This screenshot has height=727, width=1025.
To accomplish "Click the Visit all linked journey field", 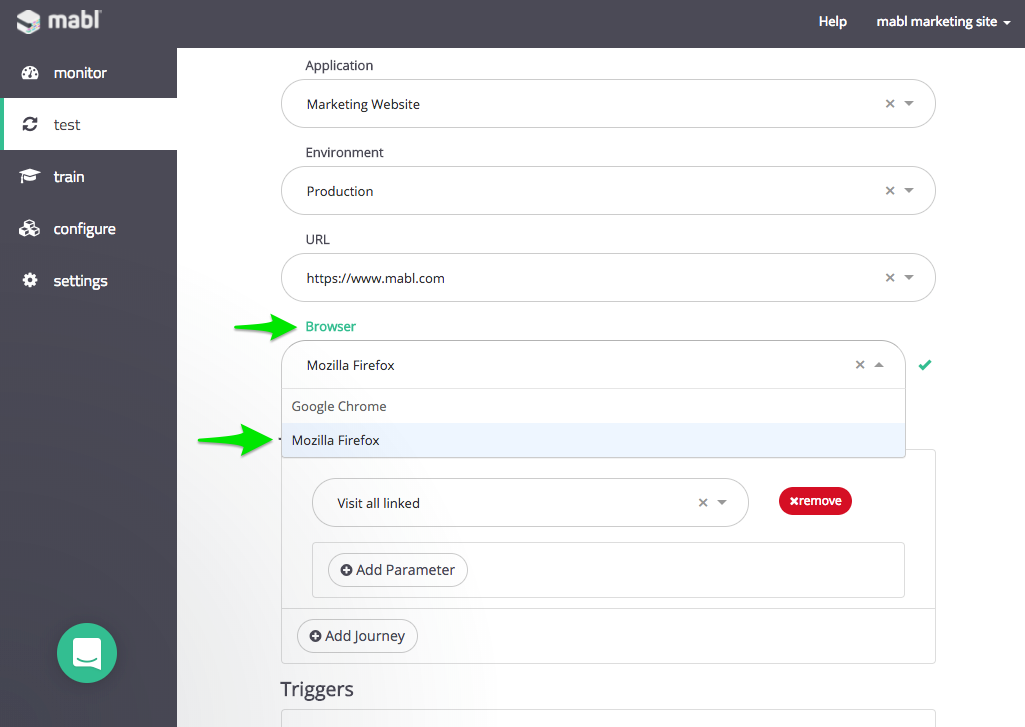I will (x=530, y=502).
